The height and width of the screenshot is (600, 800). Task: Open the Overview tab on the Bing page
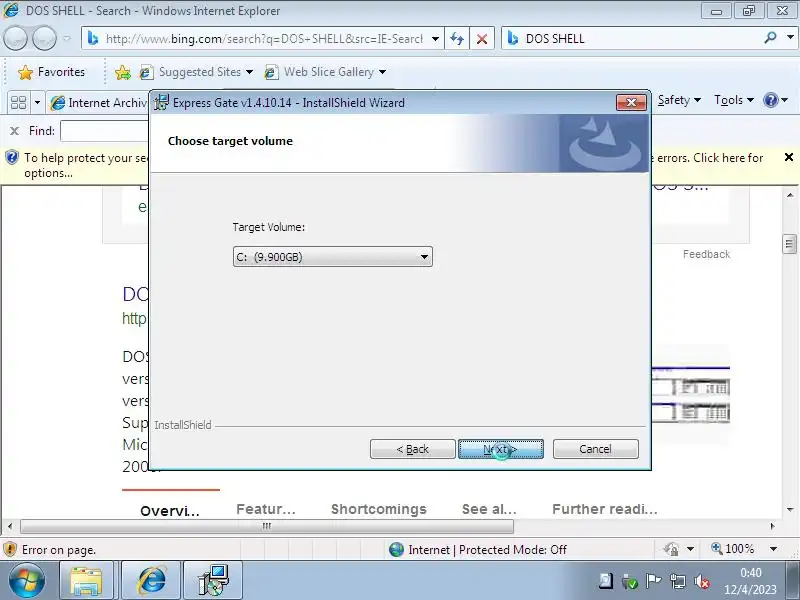(x=170, y=511)
